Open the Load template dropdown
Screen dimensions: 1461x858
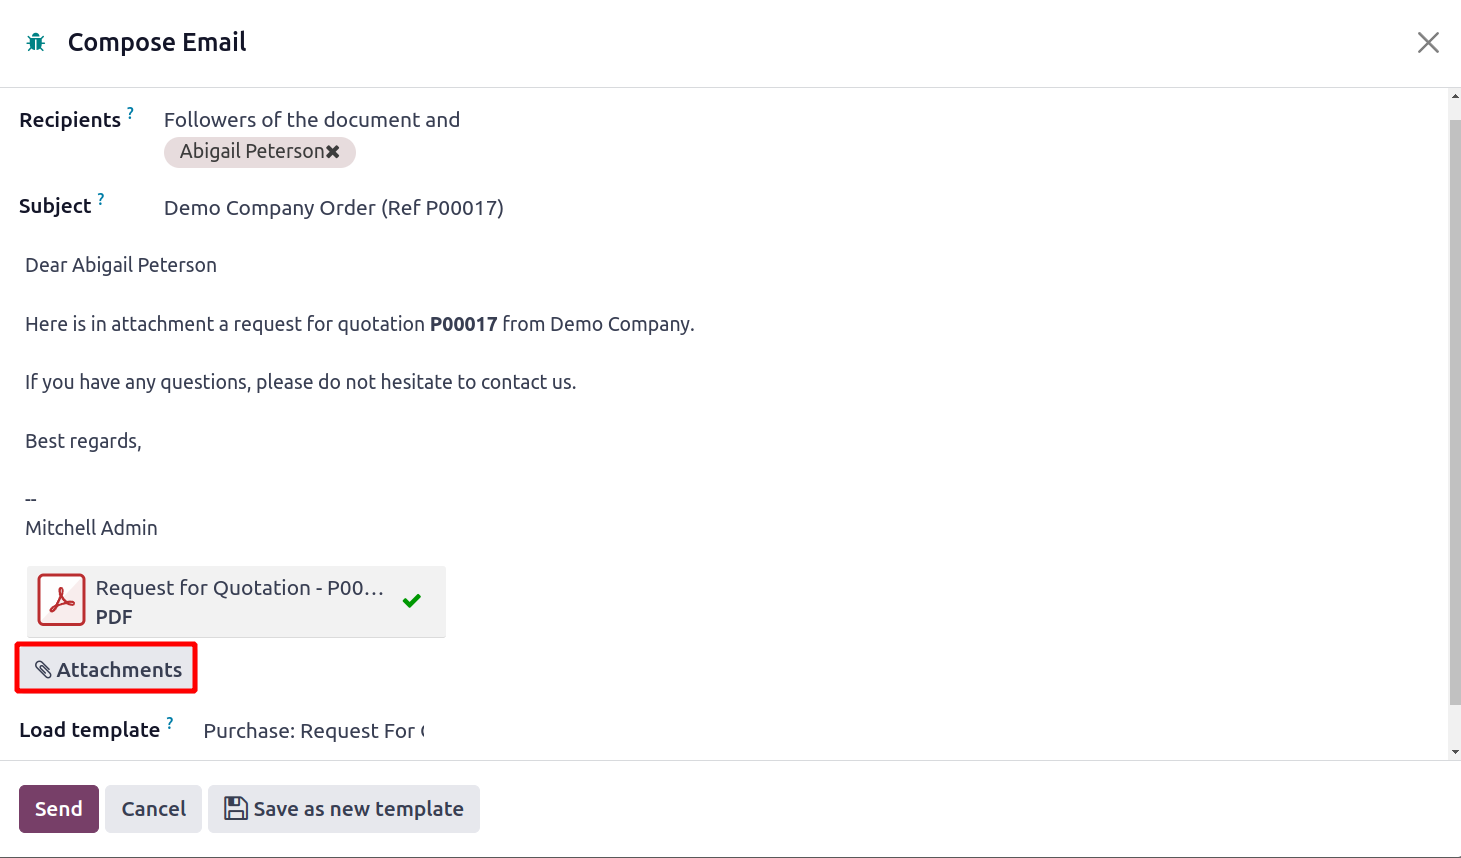tap(313, 731)
